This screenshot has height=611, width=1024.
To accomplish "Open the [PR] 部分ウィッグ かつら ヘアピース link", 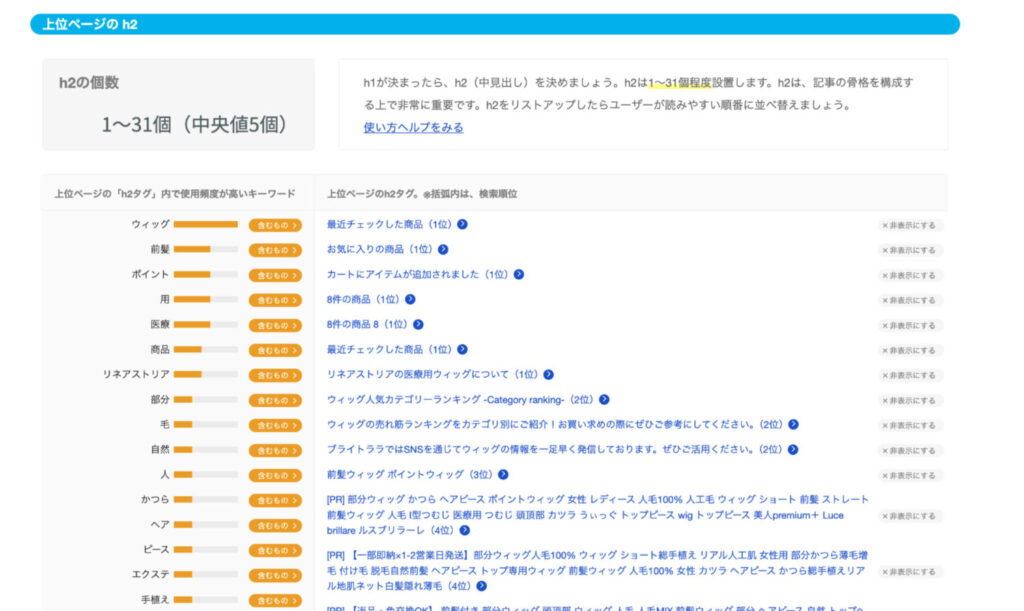I will point(598,515).
